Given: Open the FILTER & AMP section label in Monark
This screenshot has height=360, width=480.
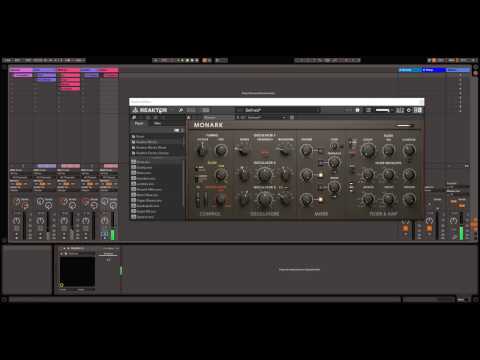Looking at the screenshot, I should coord(383,214).
